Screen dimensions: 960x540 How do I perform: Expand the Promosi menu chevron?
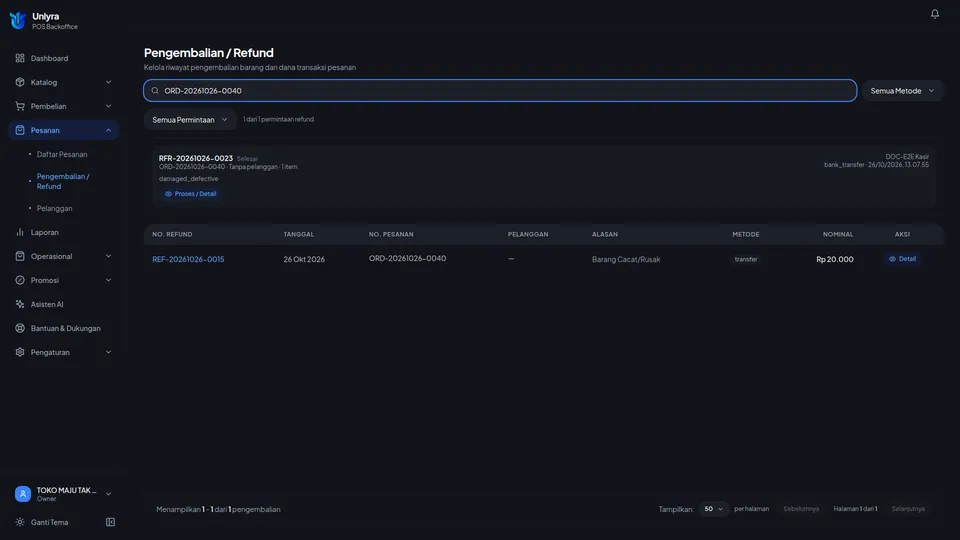(x=108, y=280)
